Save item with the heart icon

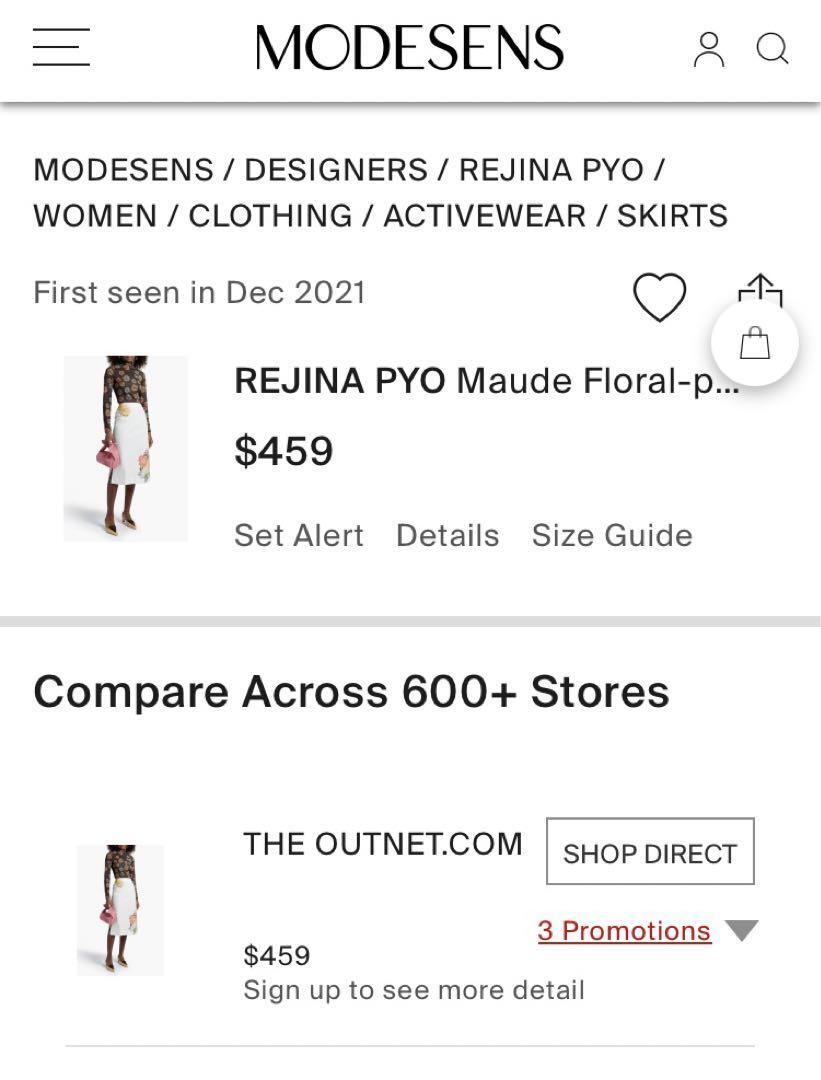pos(659,297)
